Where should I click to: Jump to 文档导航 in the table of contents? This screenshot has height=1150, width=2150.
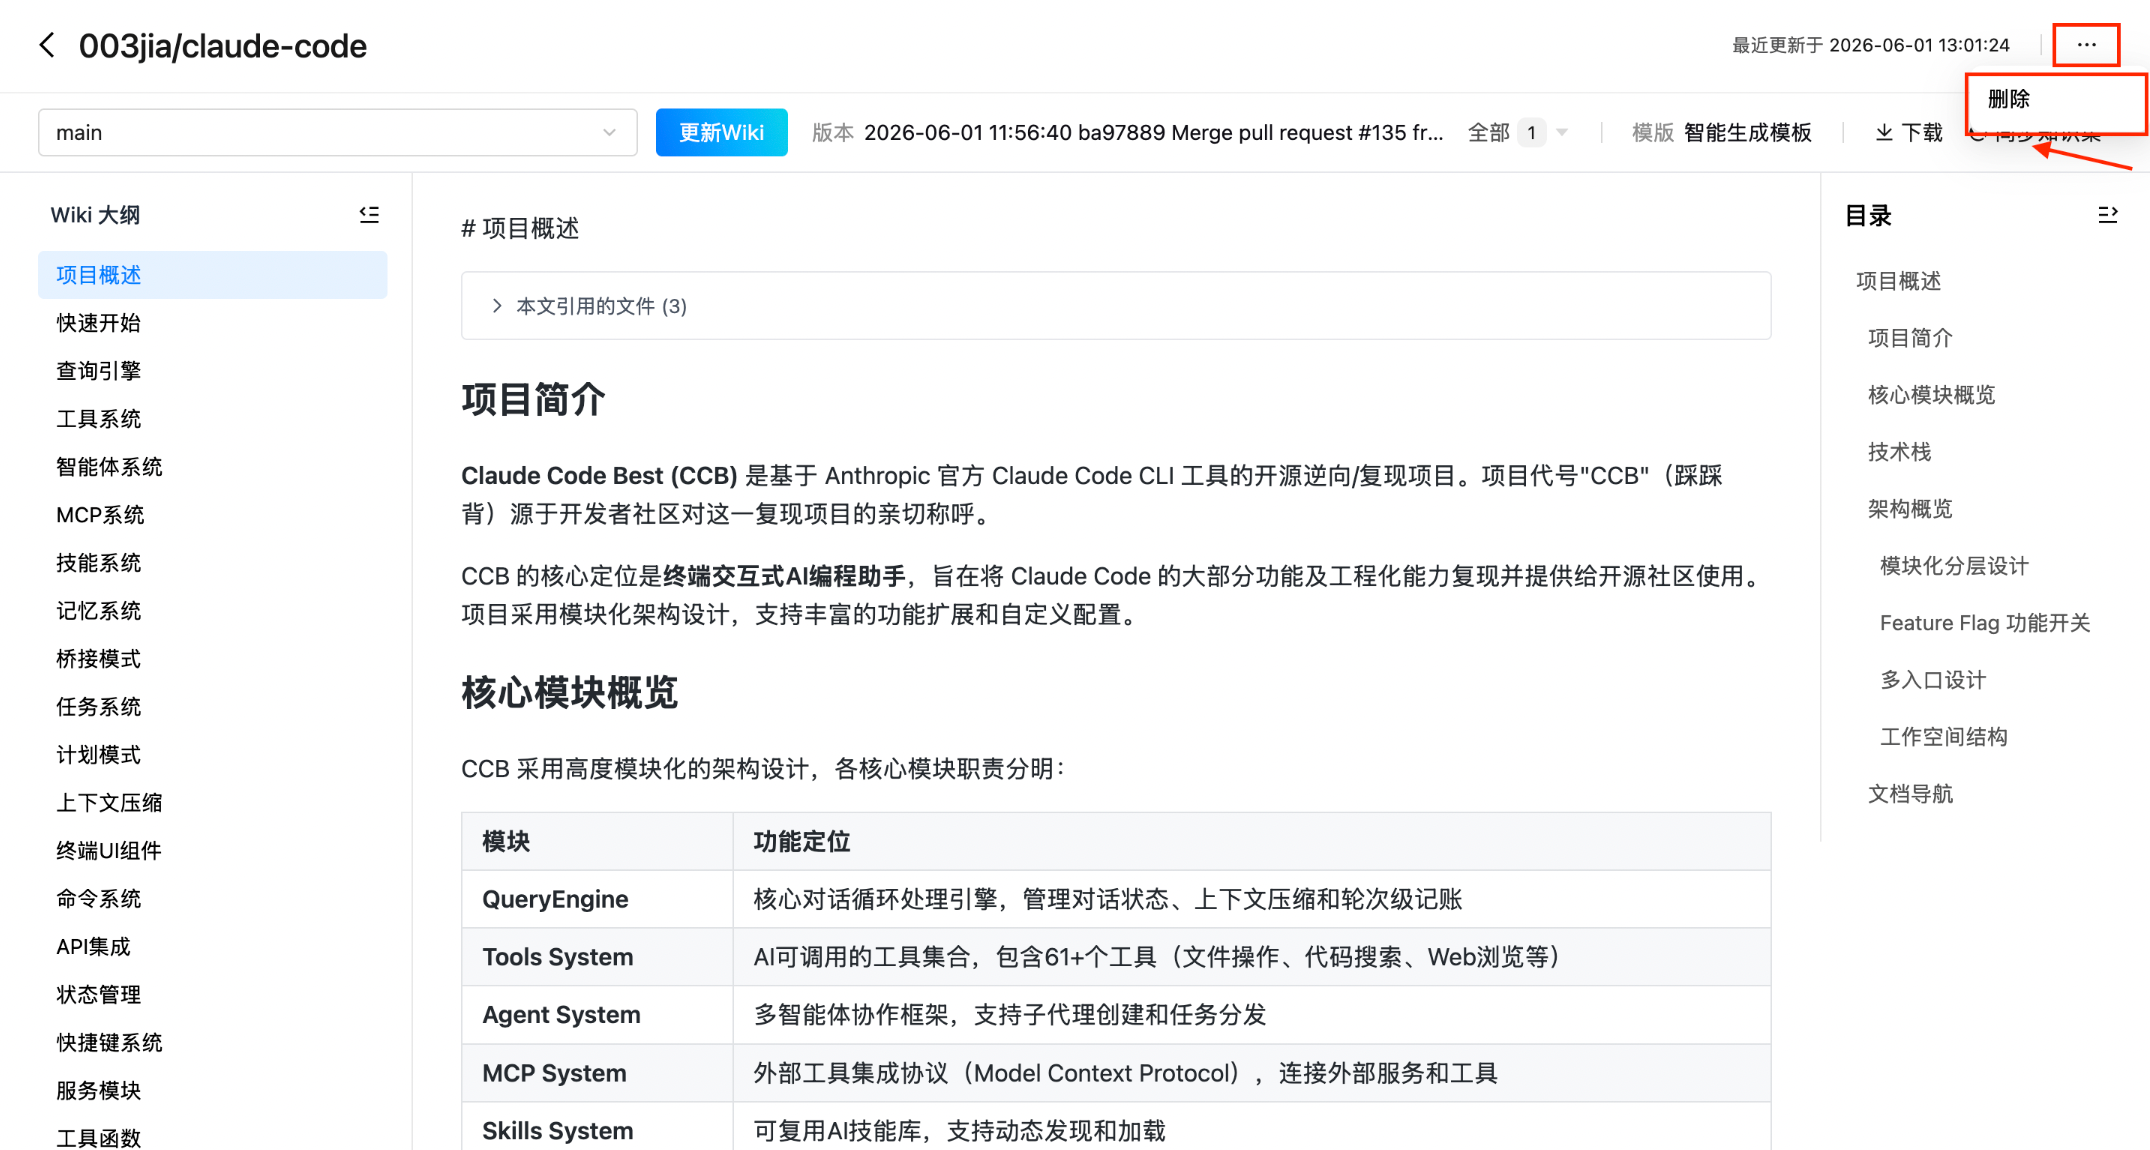pos(1910,794)
